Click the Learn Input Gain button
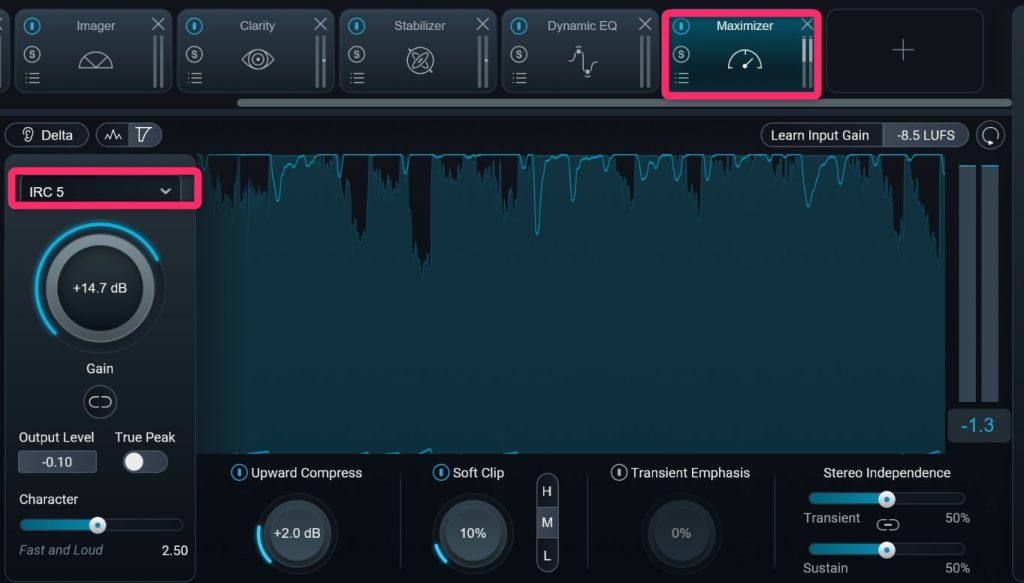Viewport: 1024px width, 583px height. pos(820,135)
